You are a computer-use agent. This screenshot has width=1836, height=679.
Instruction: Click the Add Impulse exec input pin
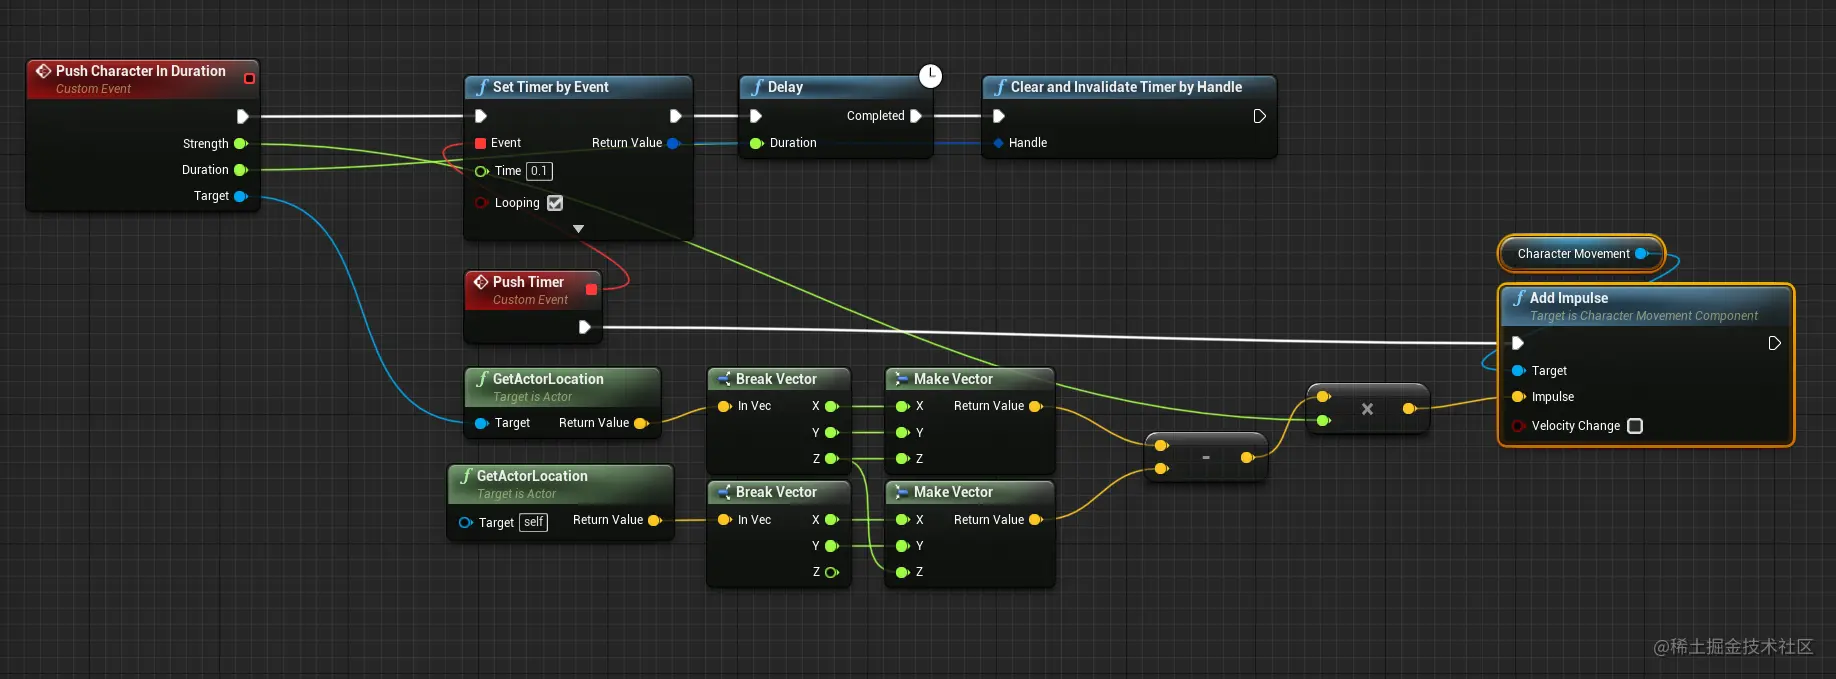click(1518, 343)
